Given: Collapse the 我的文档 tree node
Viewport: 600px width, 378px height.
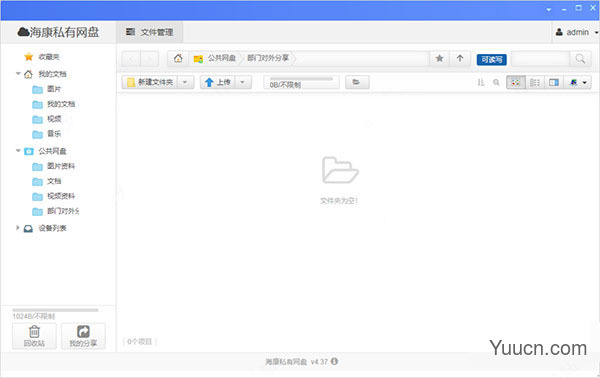Looking at the screenshot, I should click(x=18, y=73).
